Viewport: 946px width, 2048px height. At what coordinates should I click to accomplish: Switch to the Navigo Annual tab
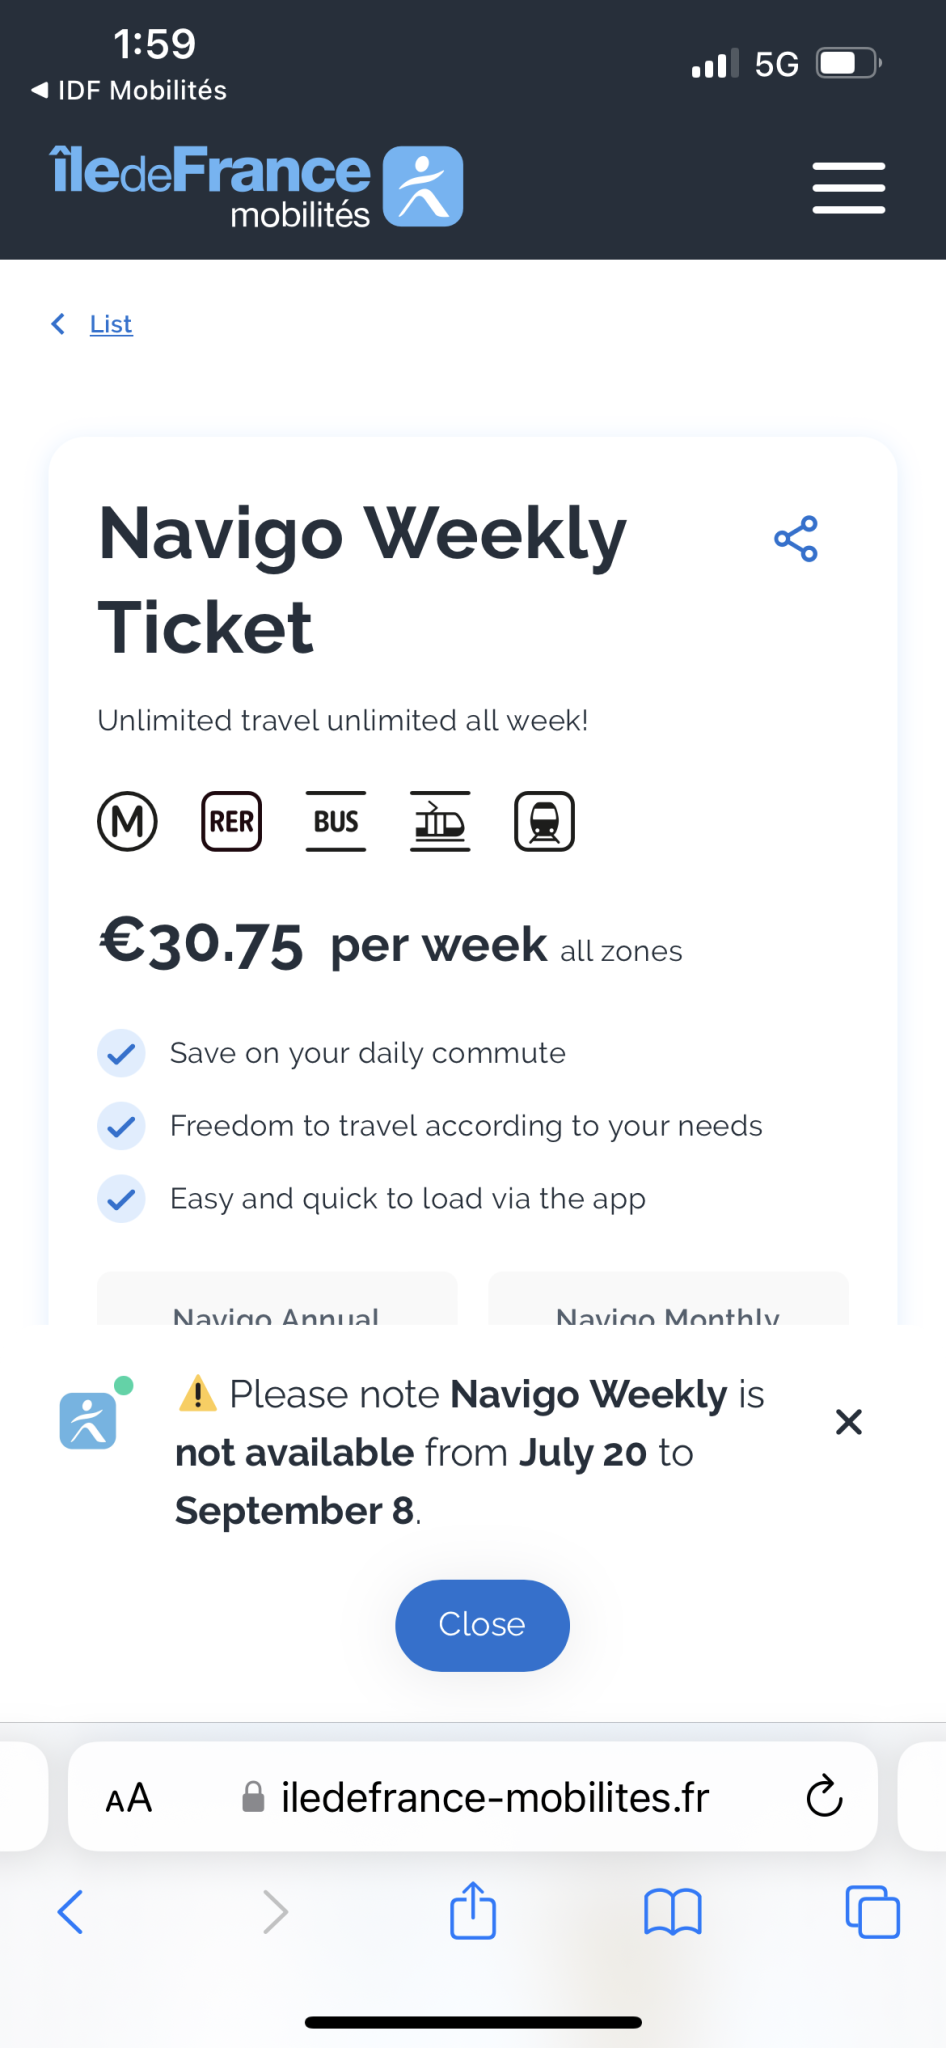pyautogui.click(x=276, y=1305)
